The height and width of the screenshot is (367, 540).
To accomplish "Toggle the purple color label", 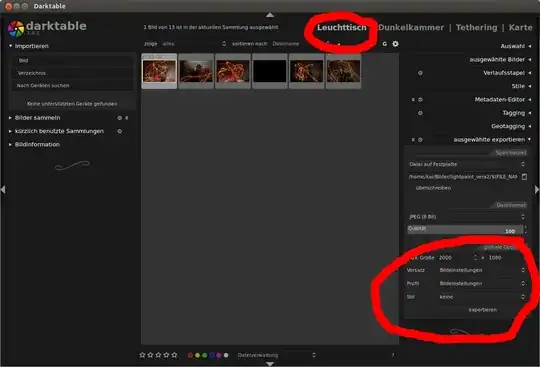I will 219,355.
